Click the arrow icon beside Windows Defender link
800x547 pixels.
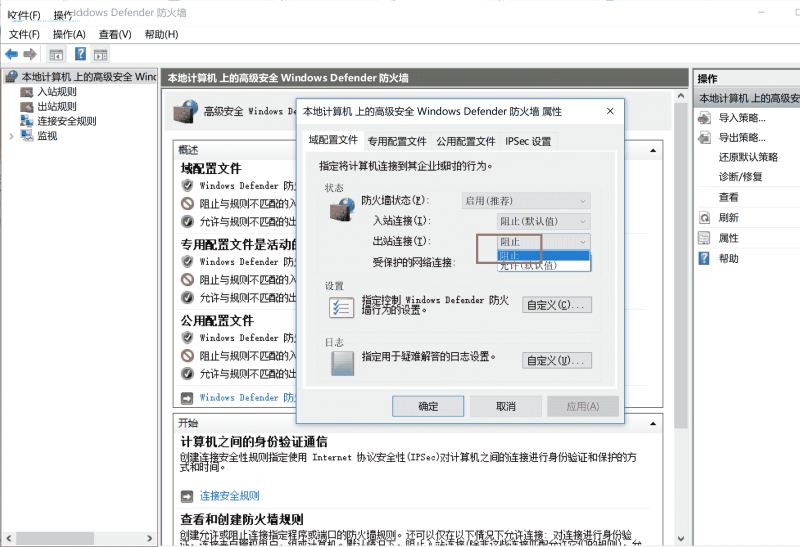tap(187, 398)
